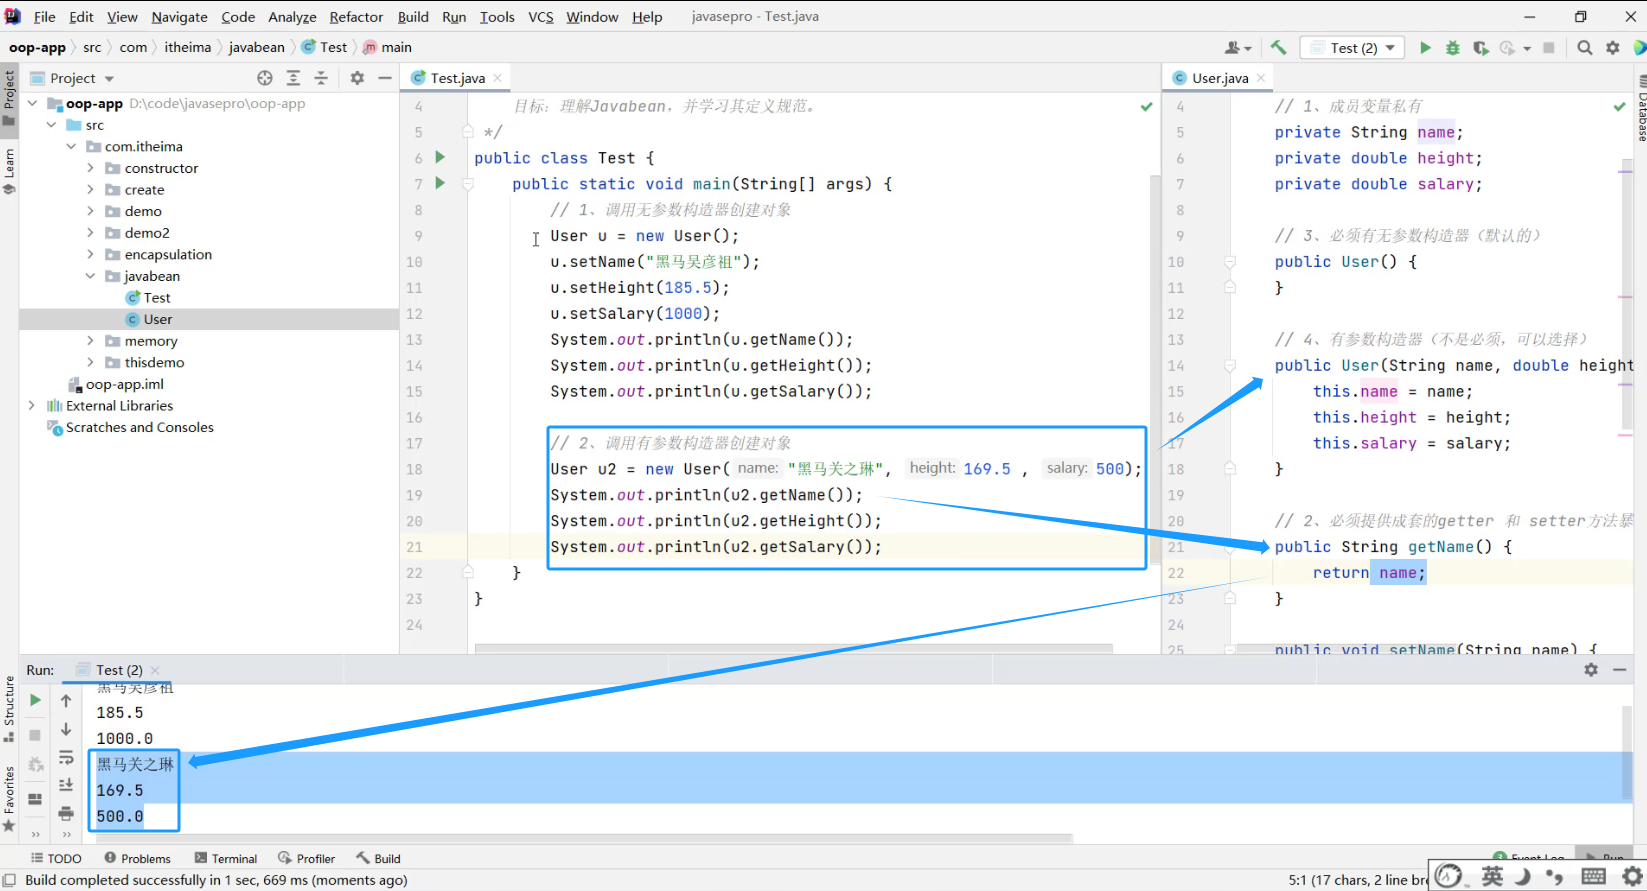Viewport: 1647px width, 891px height.
Task: Collapse all icon in Project panel header
Action: (321, 78)
